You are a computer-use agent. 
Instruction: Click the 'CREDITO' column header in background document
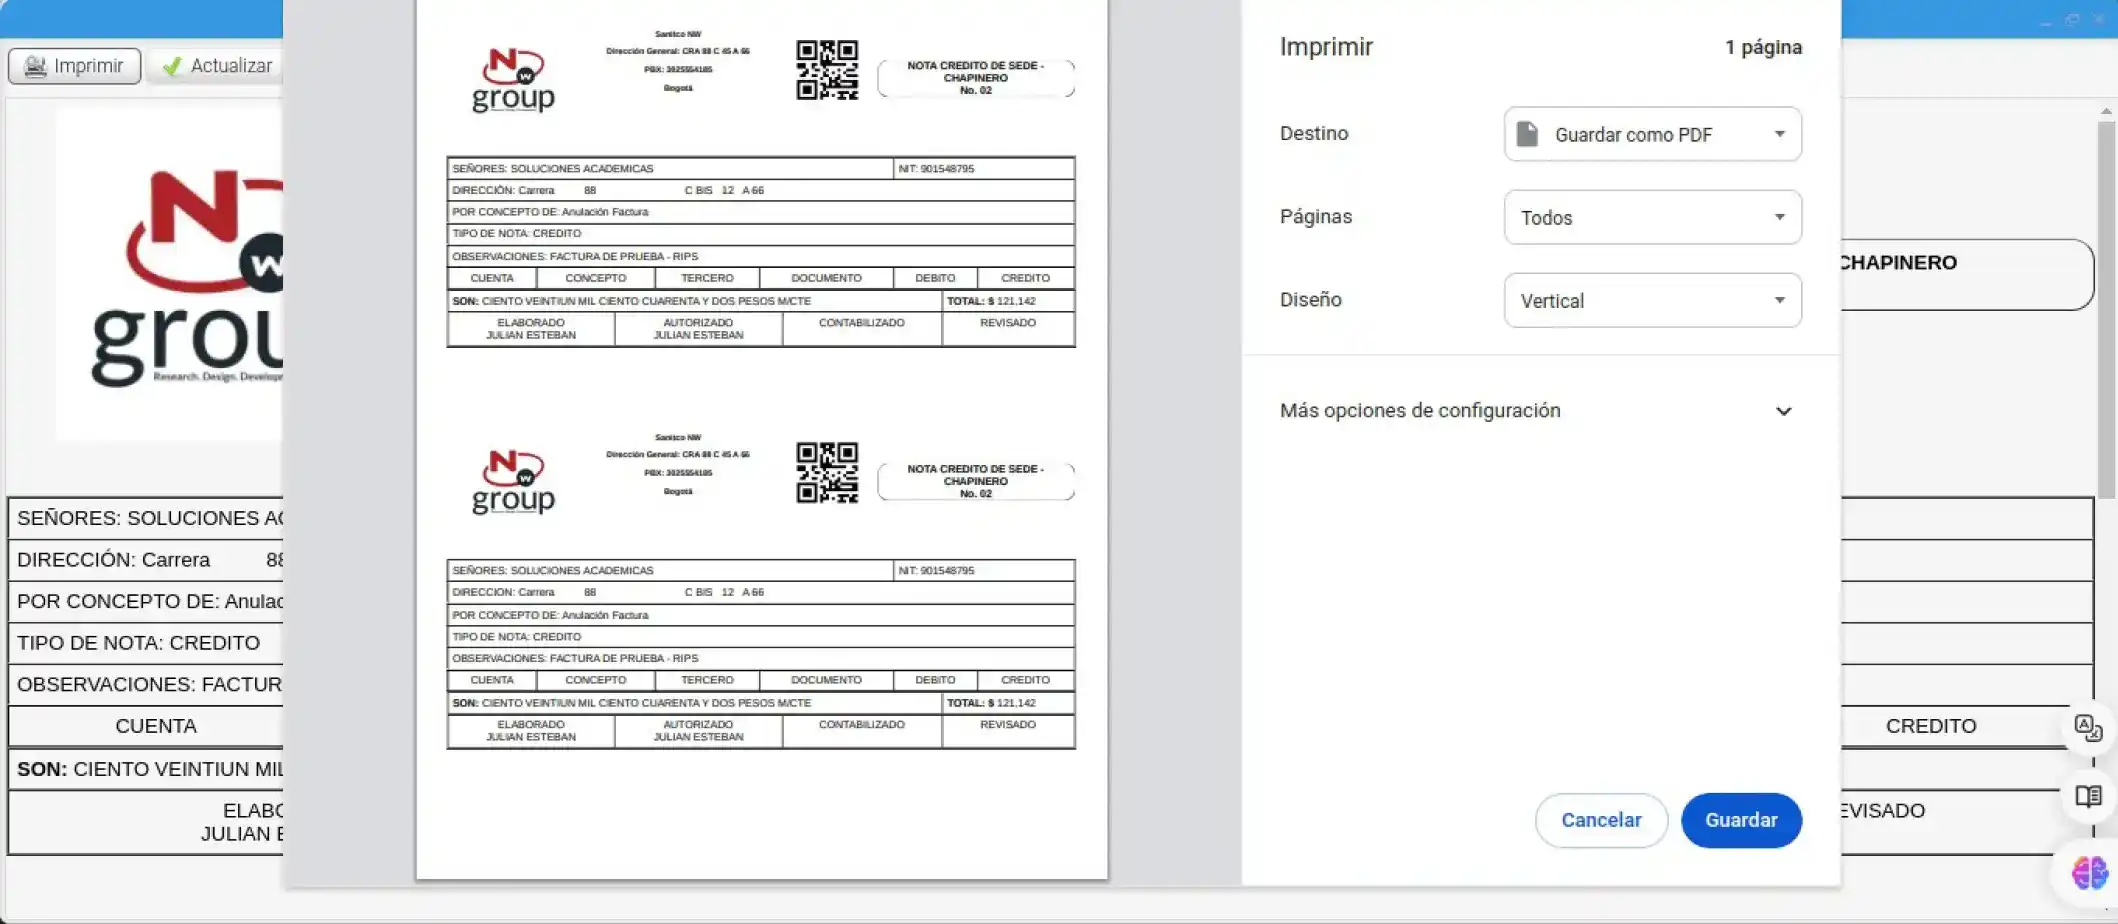point(1930,726)
